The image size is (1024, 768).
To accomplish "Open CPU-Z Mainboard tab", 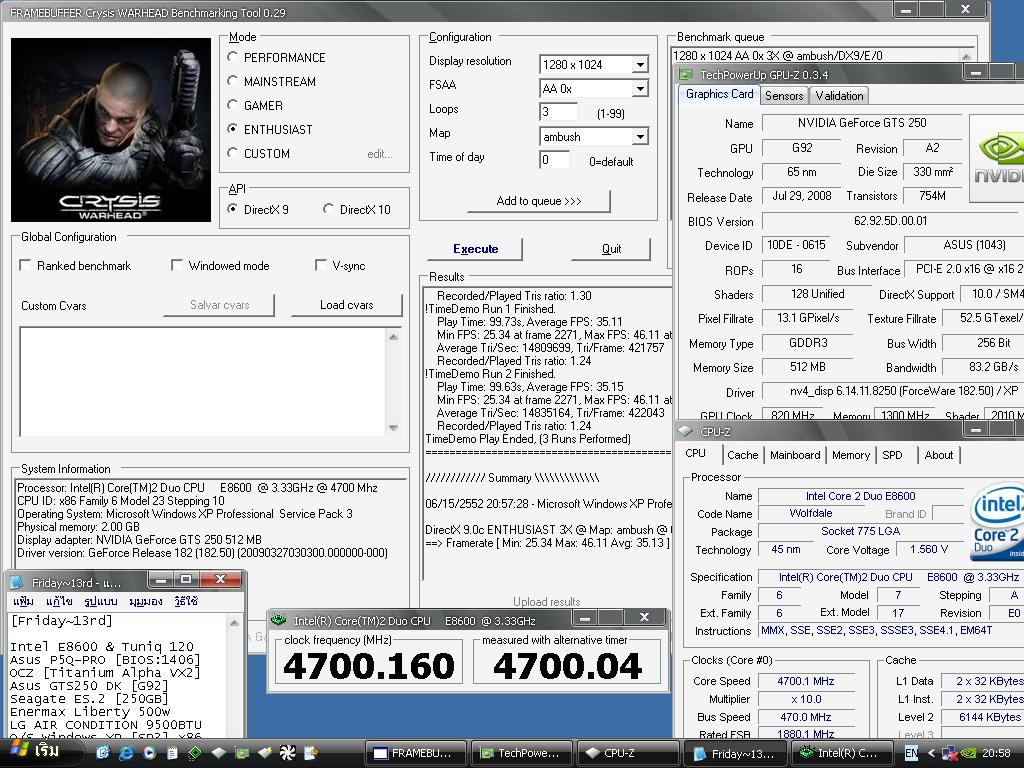I will (795, 455).
